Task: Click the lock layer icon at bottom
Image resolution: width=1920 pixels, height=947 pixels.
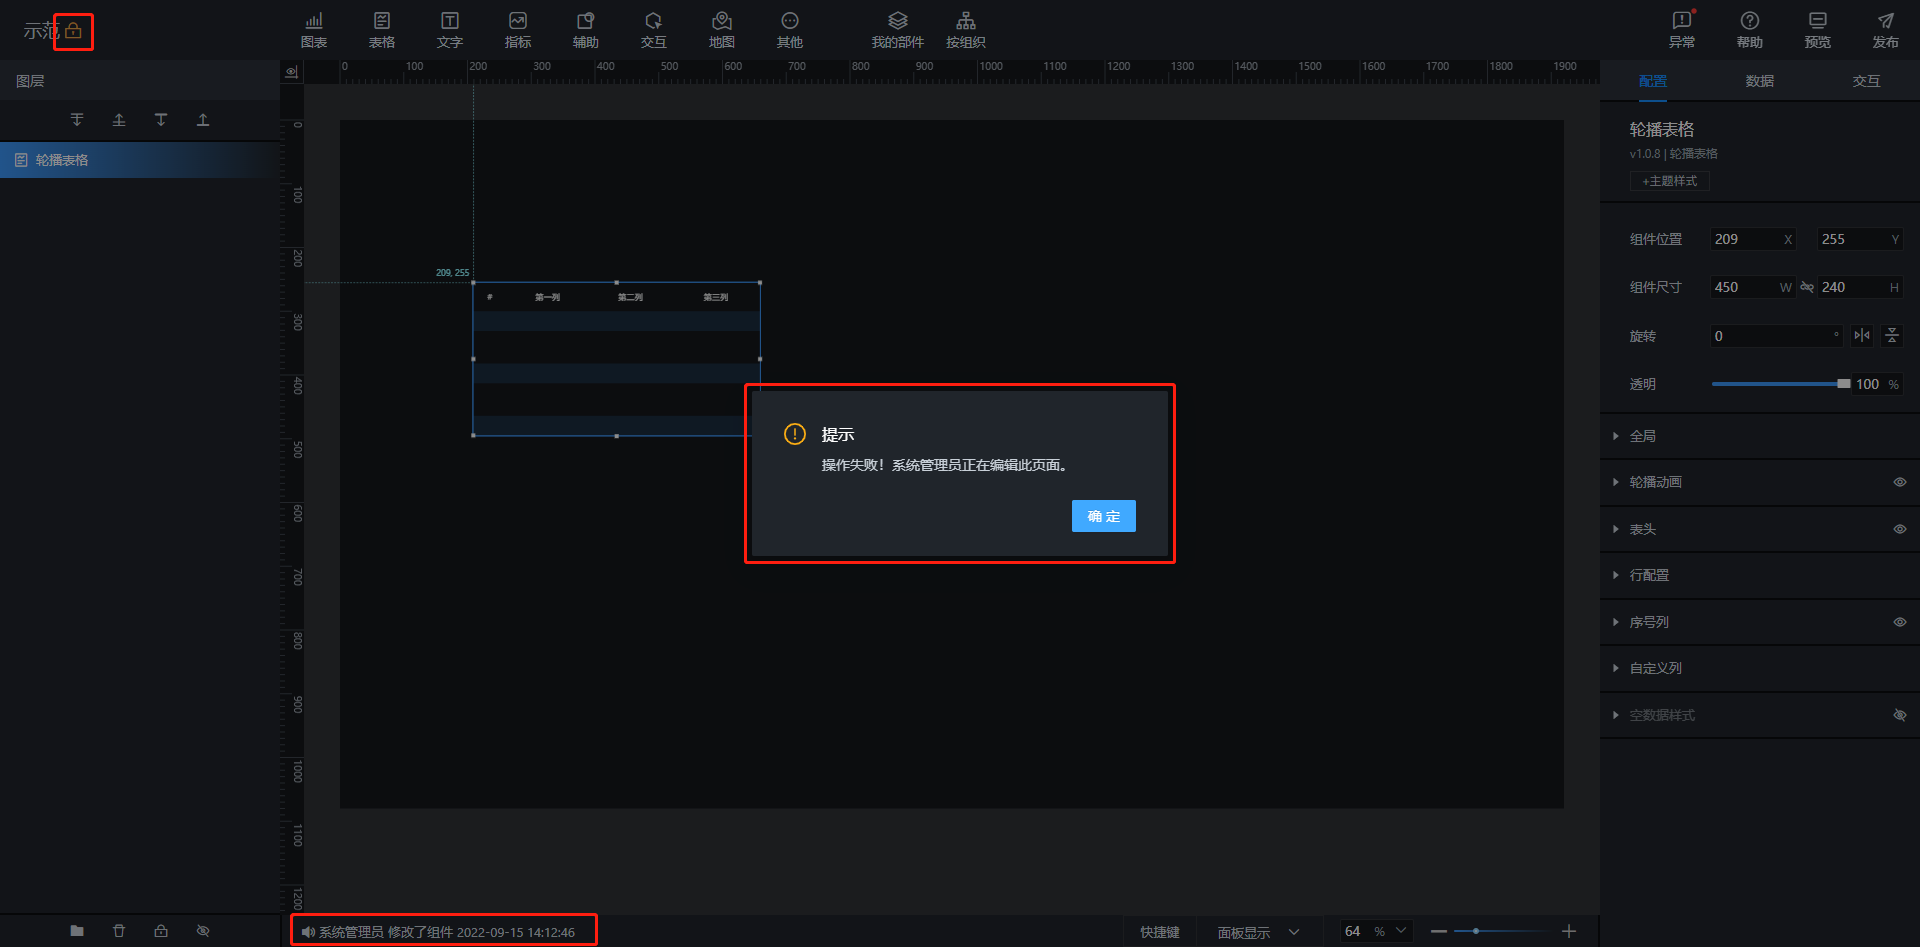Action: click(161, 931)
